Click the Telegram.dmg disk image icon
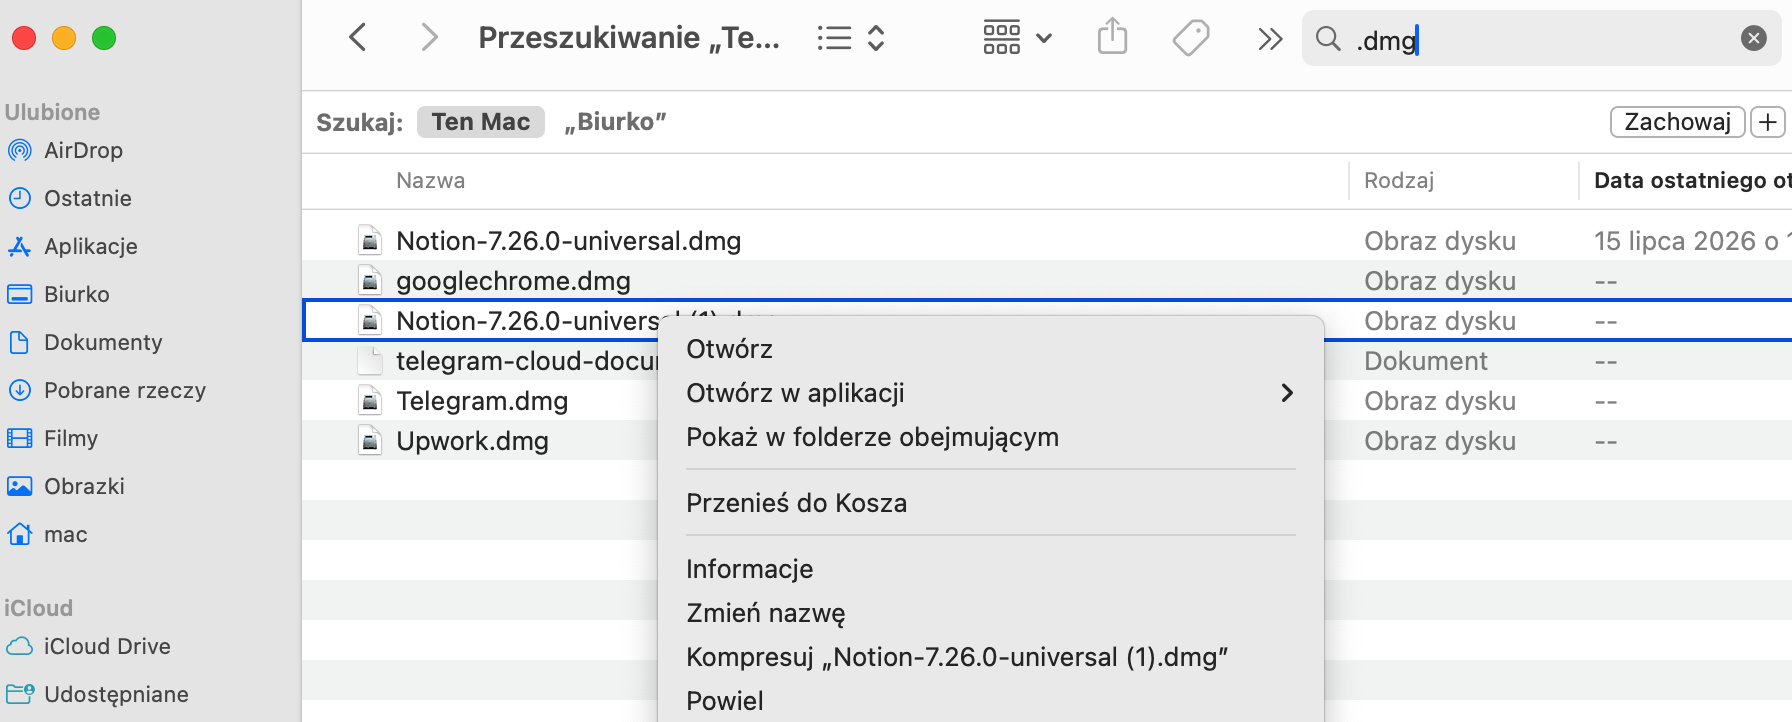 pos(370,401)
